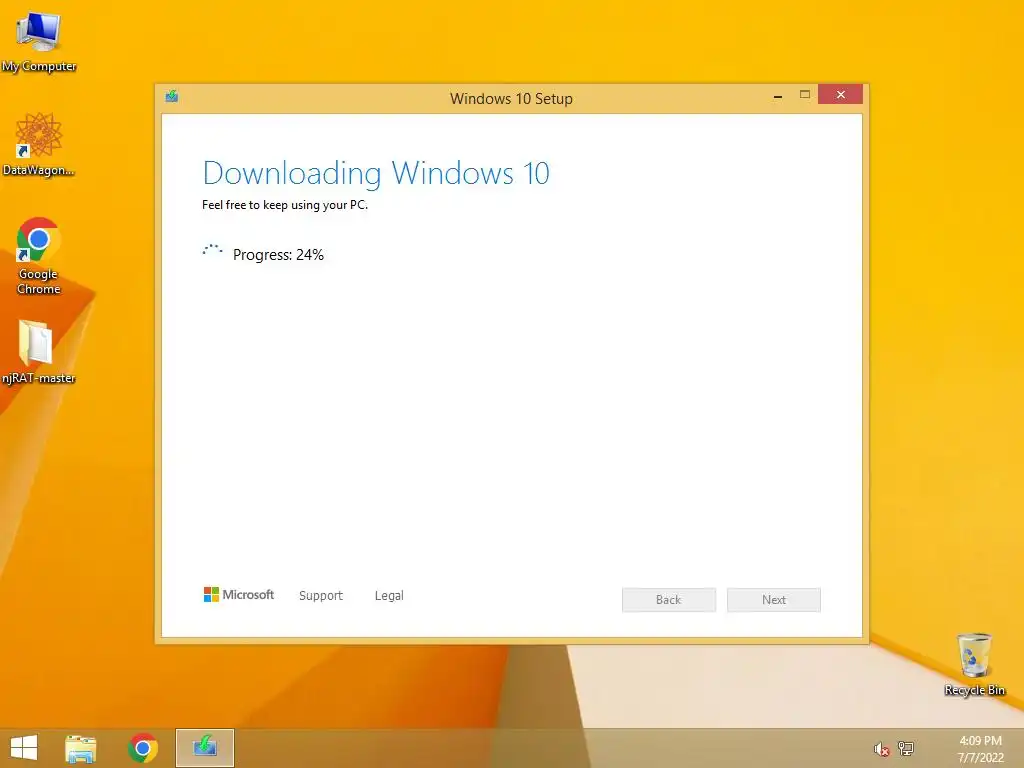Open the network tray icon
Viewport: 1024px width, 768px height.
pos(906,748)
